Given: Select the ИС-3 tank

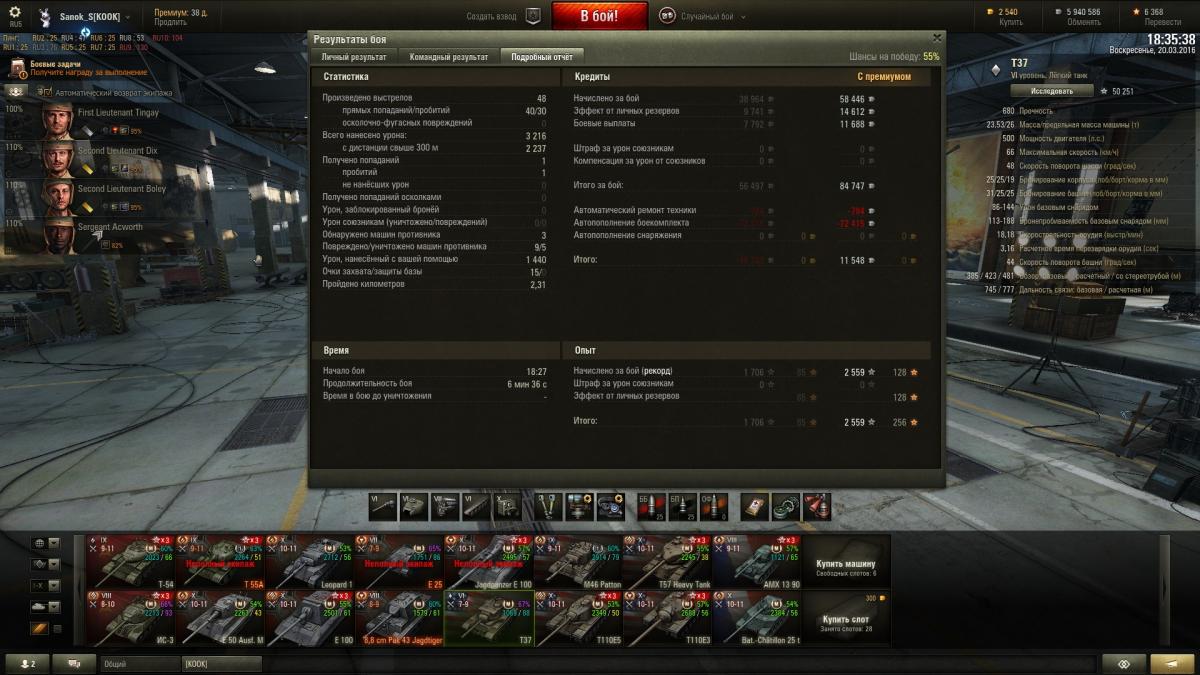Looking at the screenshot, I should click(130, 618).
